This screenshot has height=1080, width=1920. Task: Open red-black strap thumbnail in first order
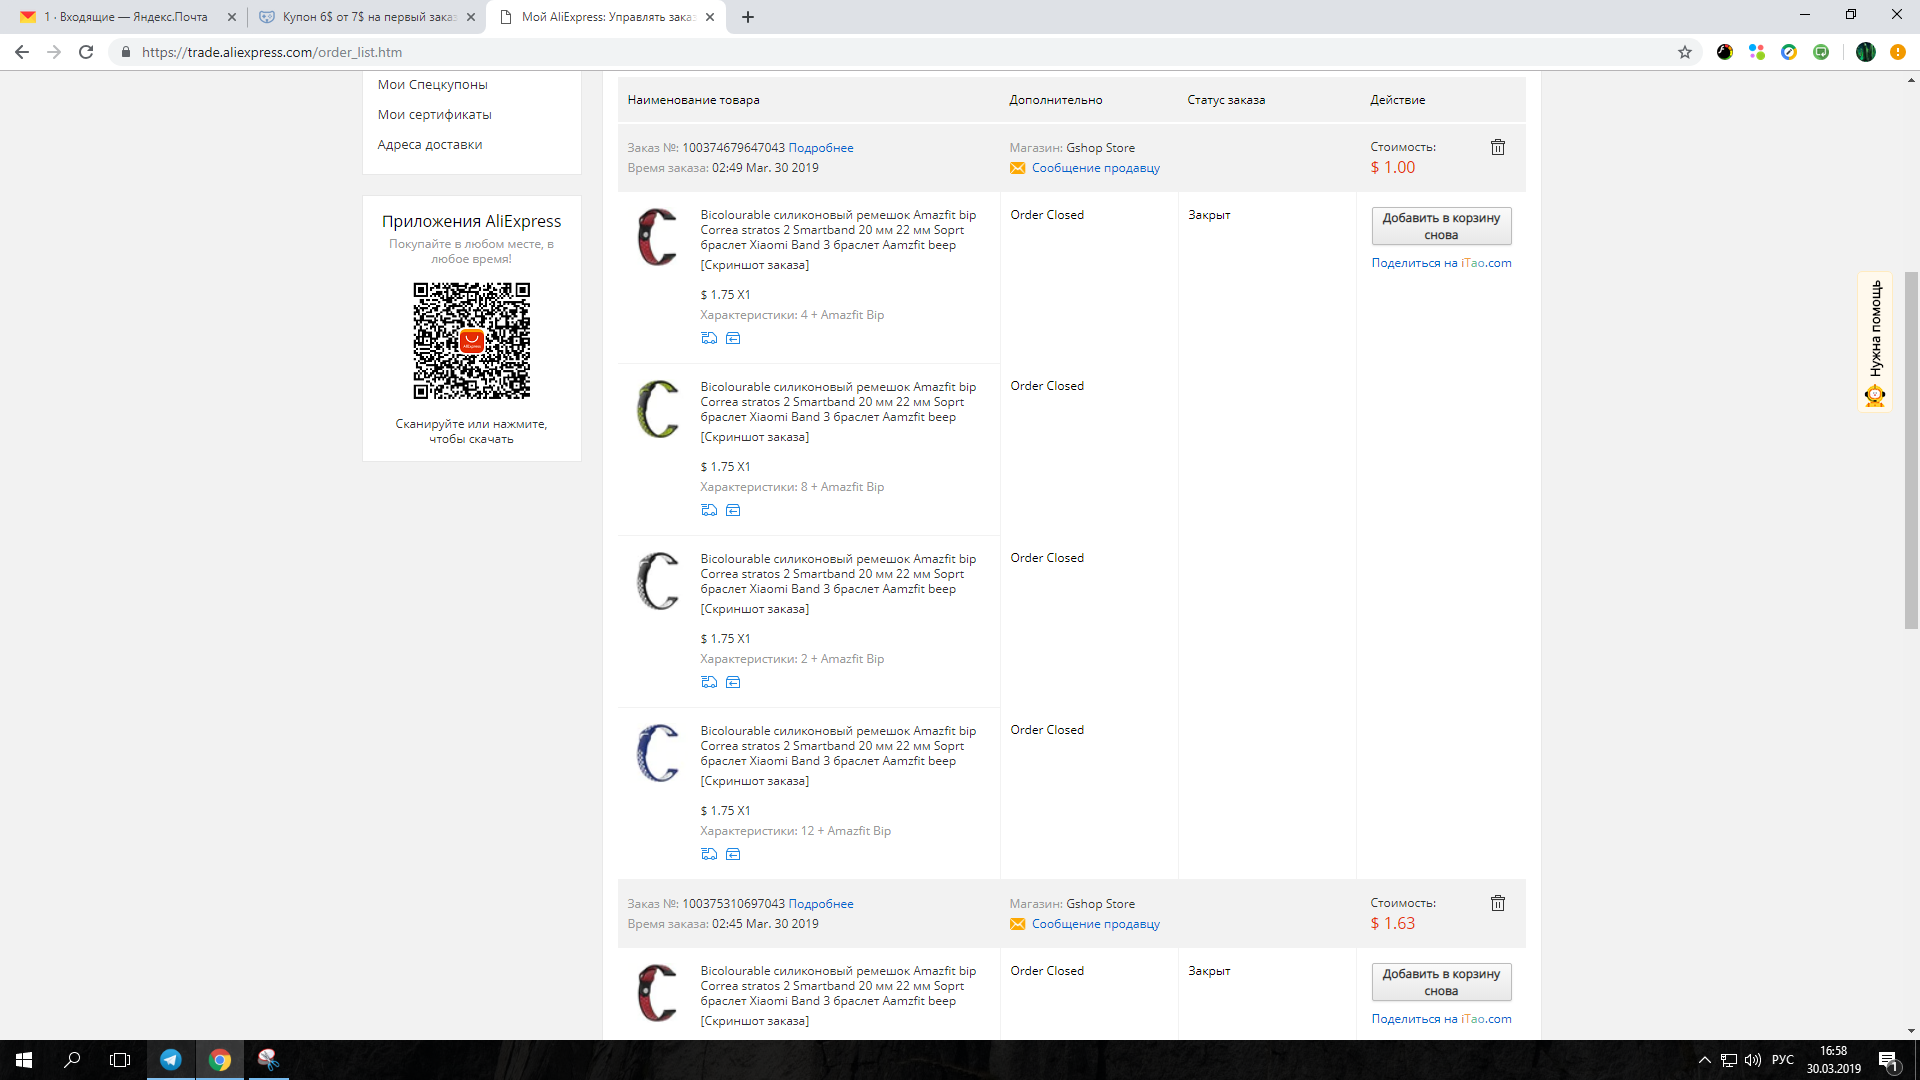coord(658,237)
